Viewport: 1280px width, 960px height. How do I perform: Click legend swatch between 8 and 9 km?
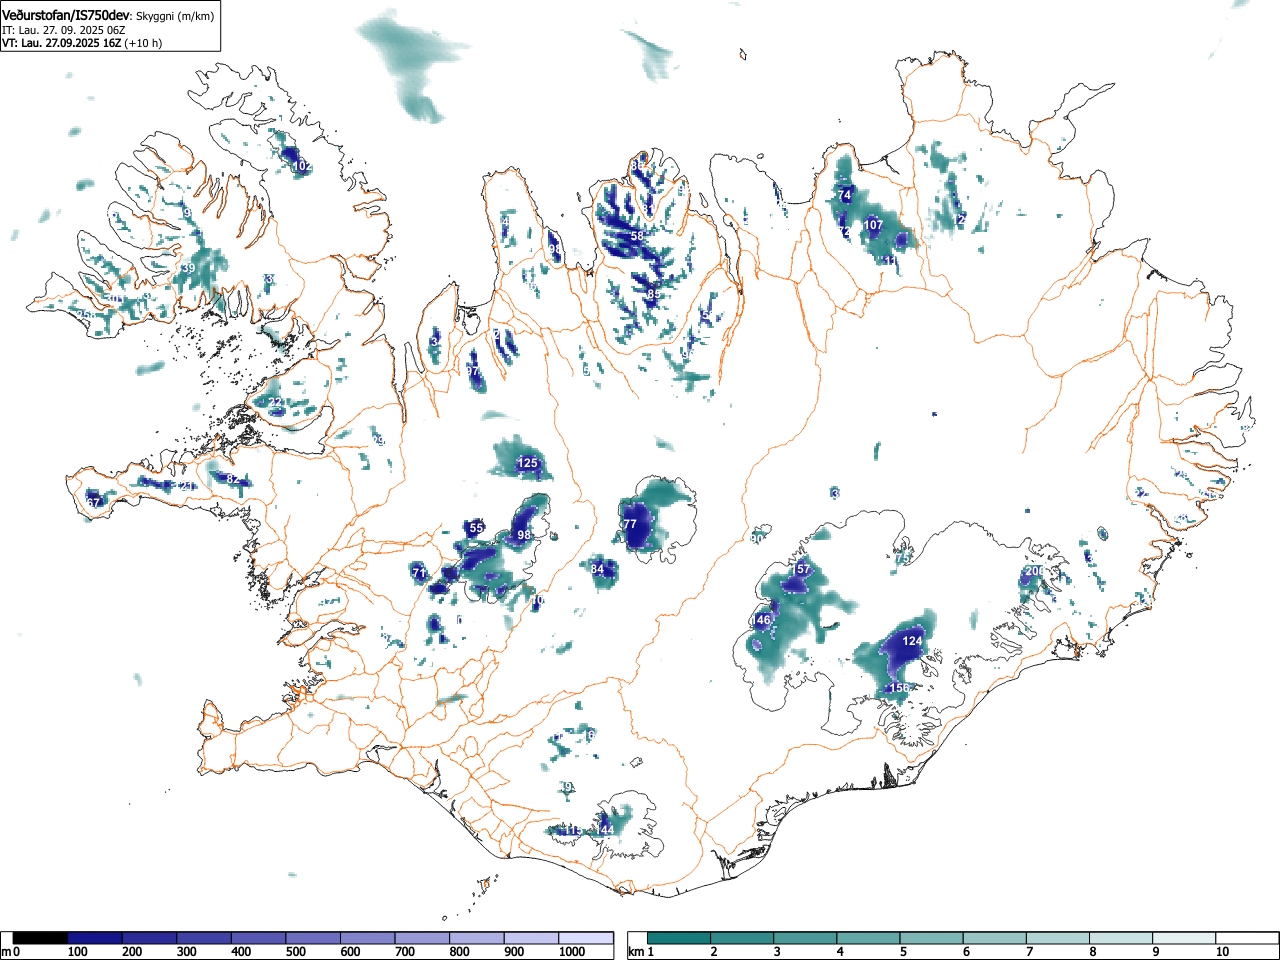(1121, 938)
